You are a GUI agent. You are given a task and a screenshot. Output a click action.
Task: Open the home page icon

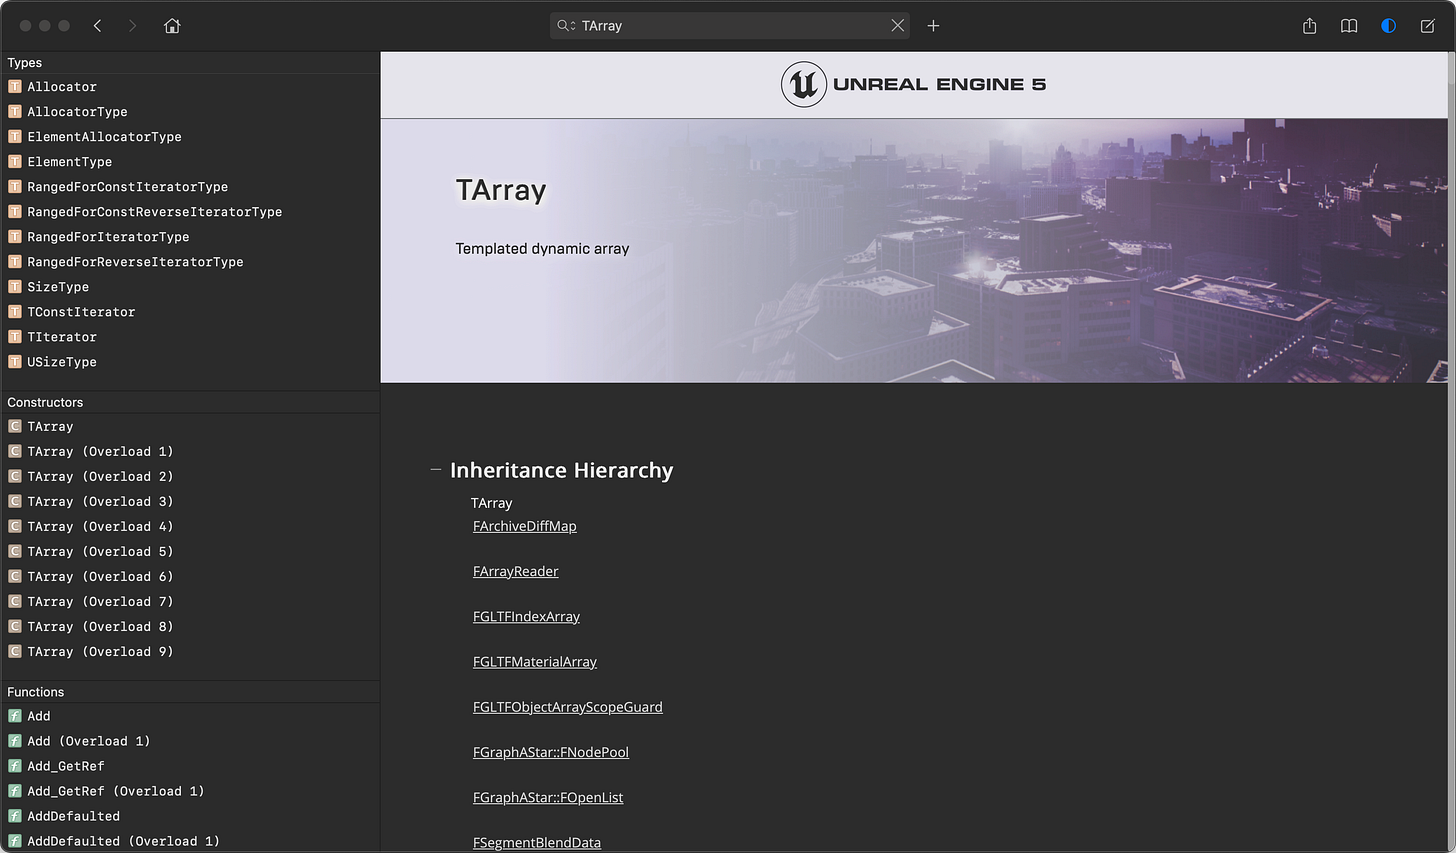(x=172, y=26)
